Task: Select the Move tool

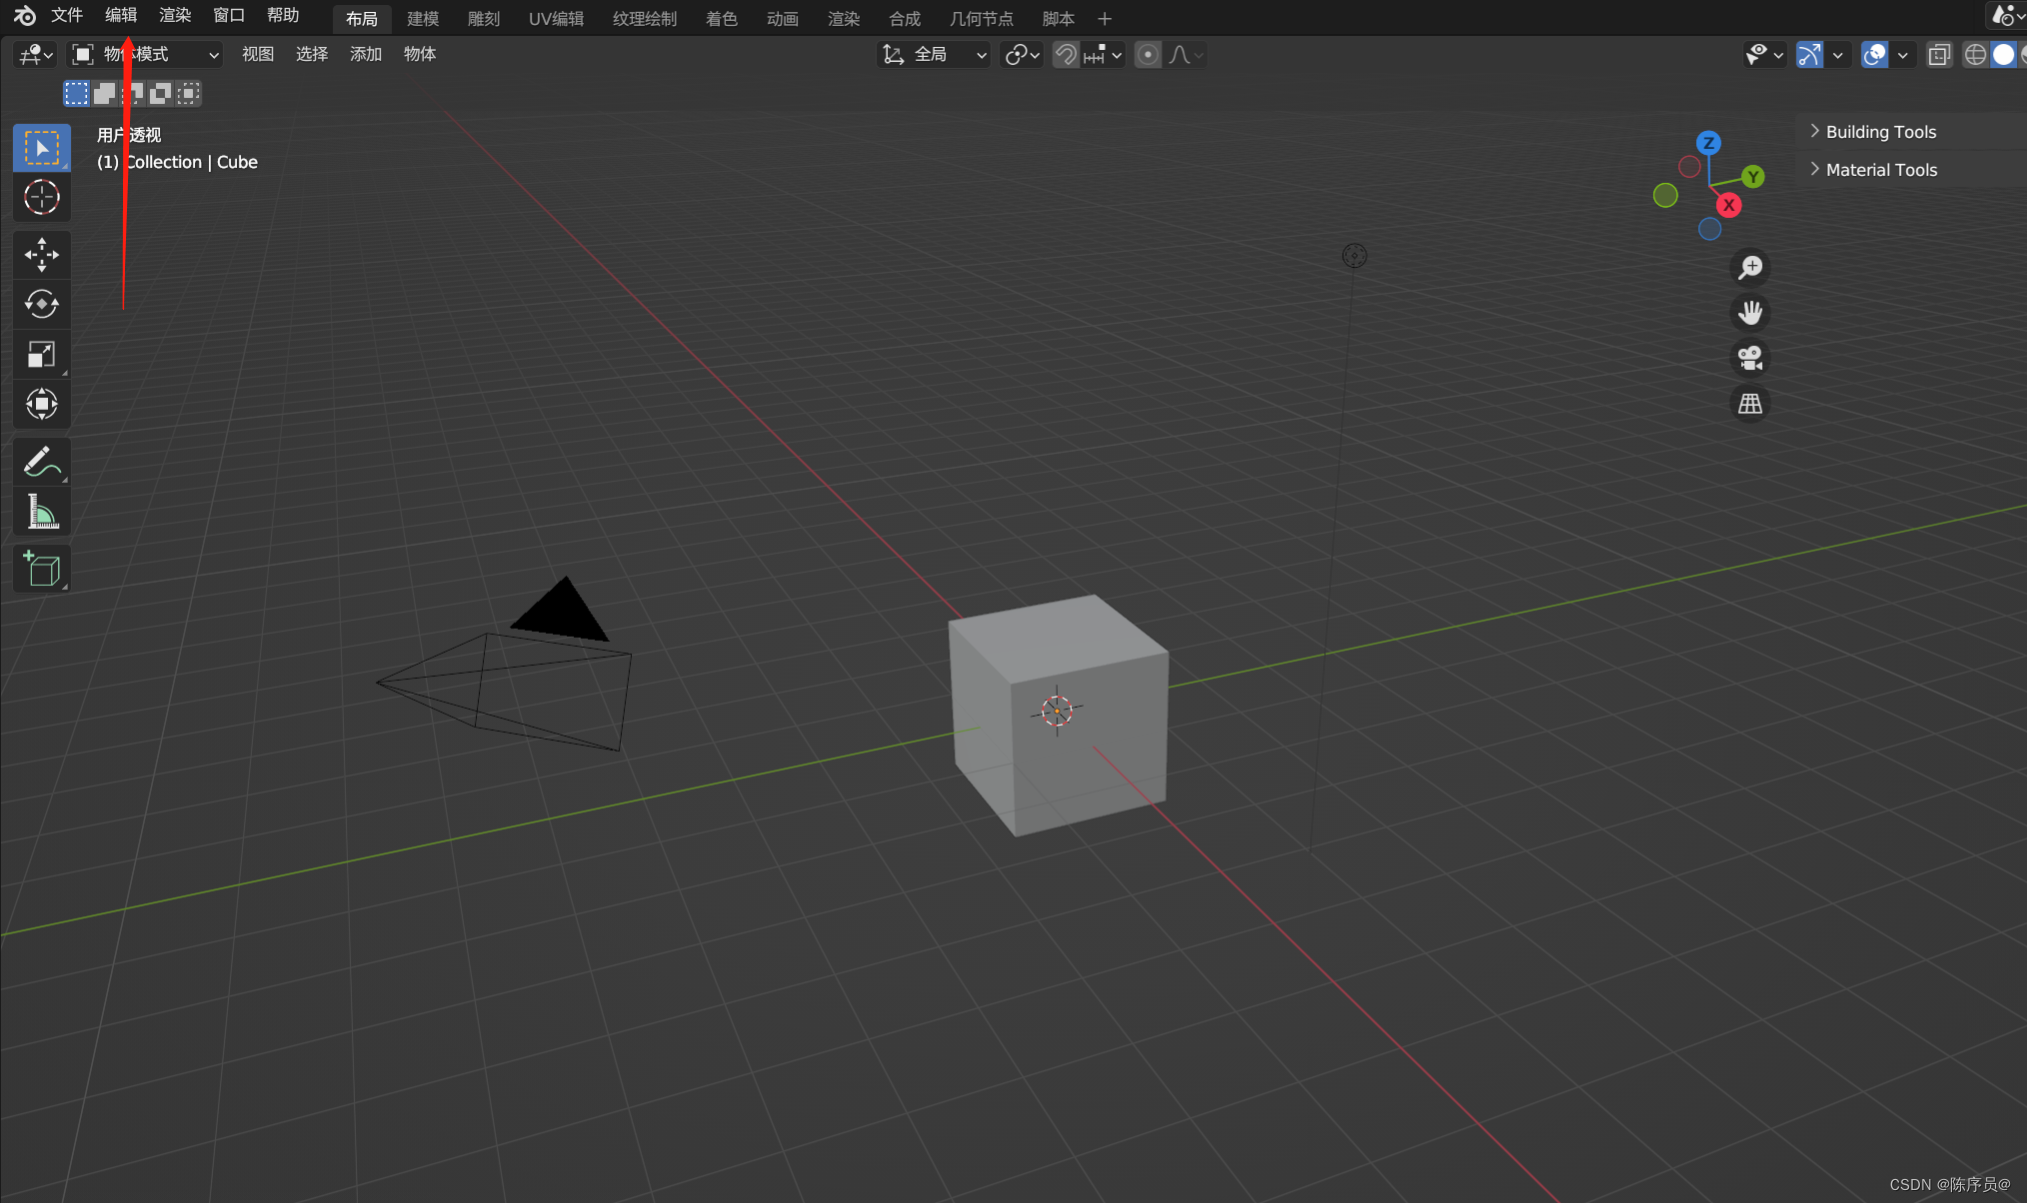Action: (41, 254)
